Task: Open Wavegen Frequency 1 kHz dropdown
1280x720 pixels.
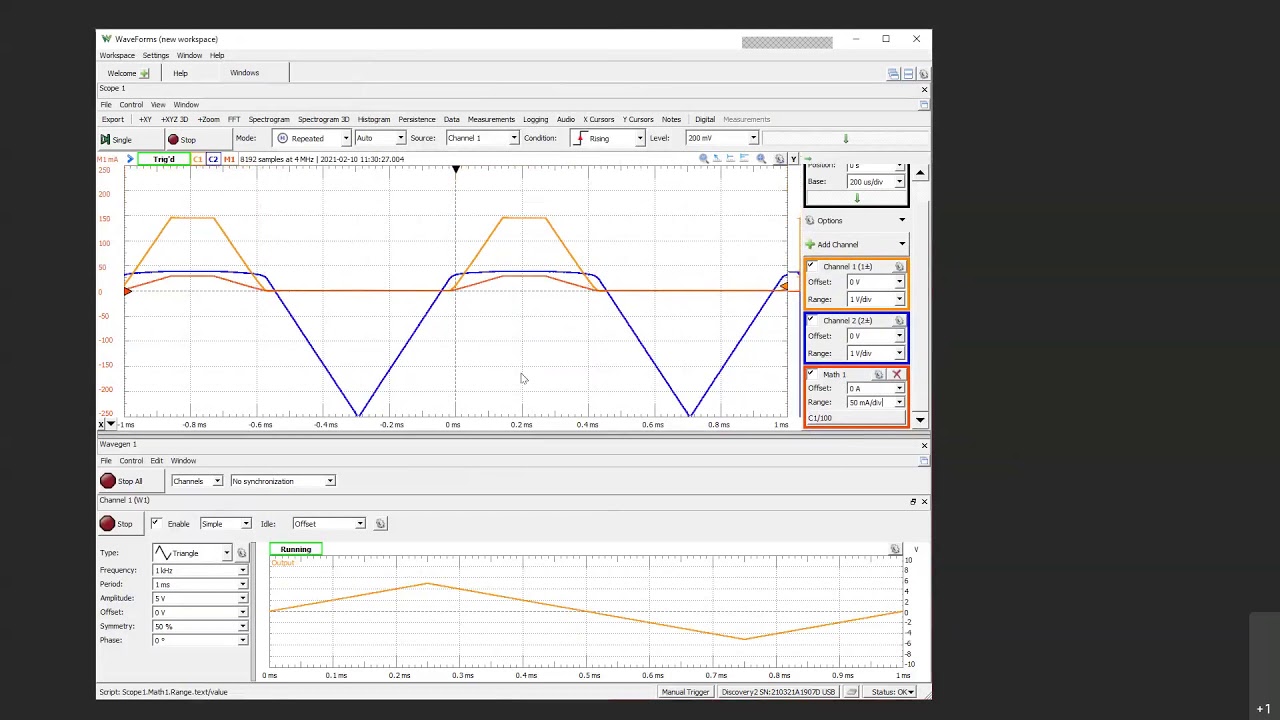Action: 242,571
